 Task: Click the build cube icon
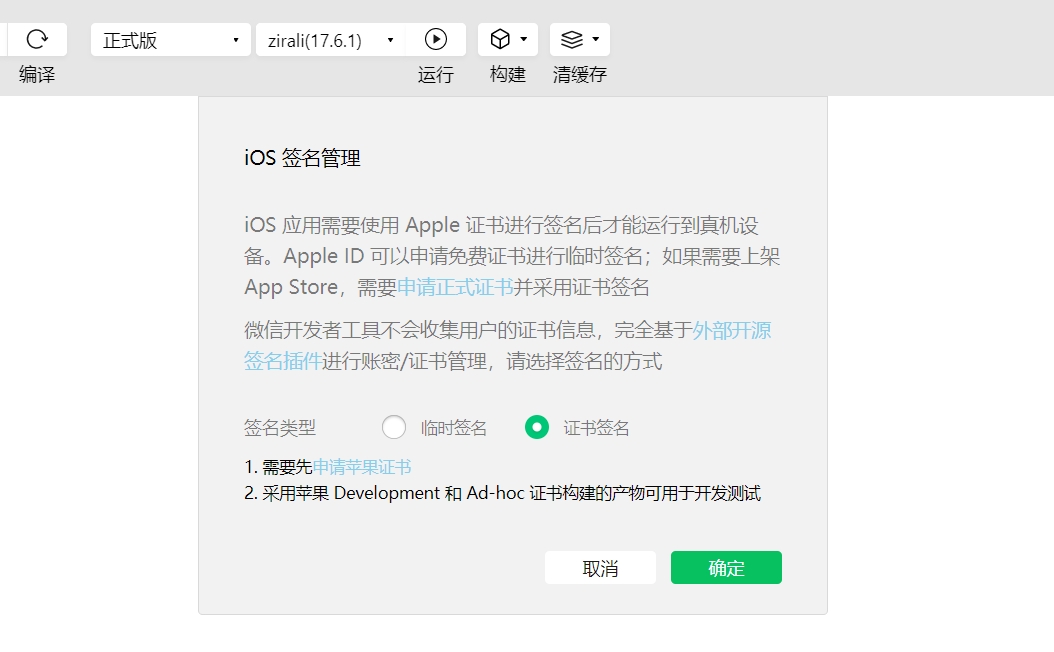tap(500, 39)
